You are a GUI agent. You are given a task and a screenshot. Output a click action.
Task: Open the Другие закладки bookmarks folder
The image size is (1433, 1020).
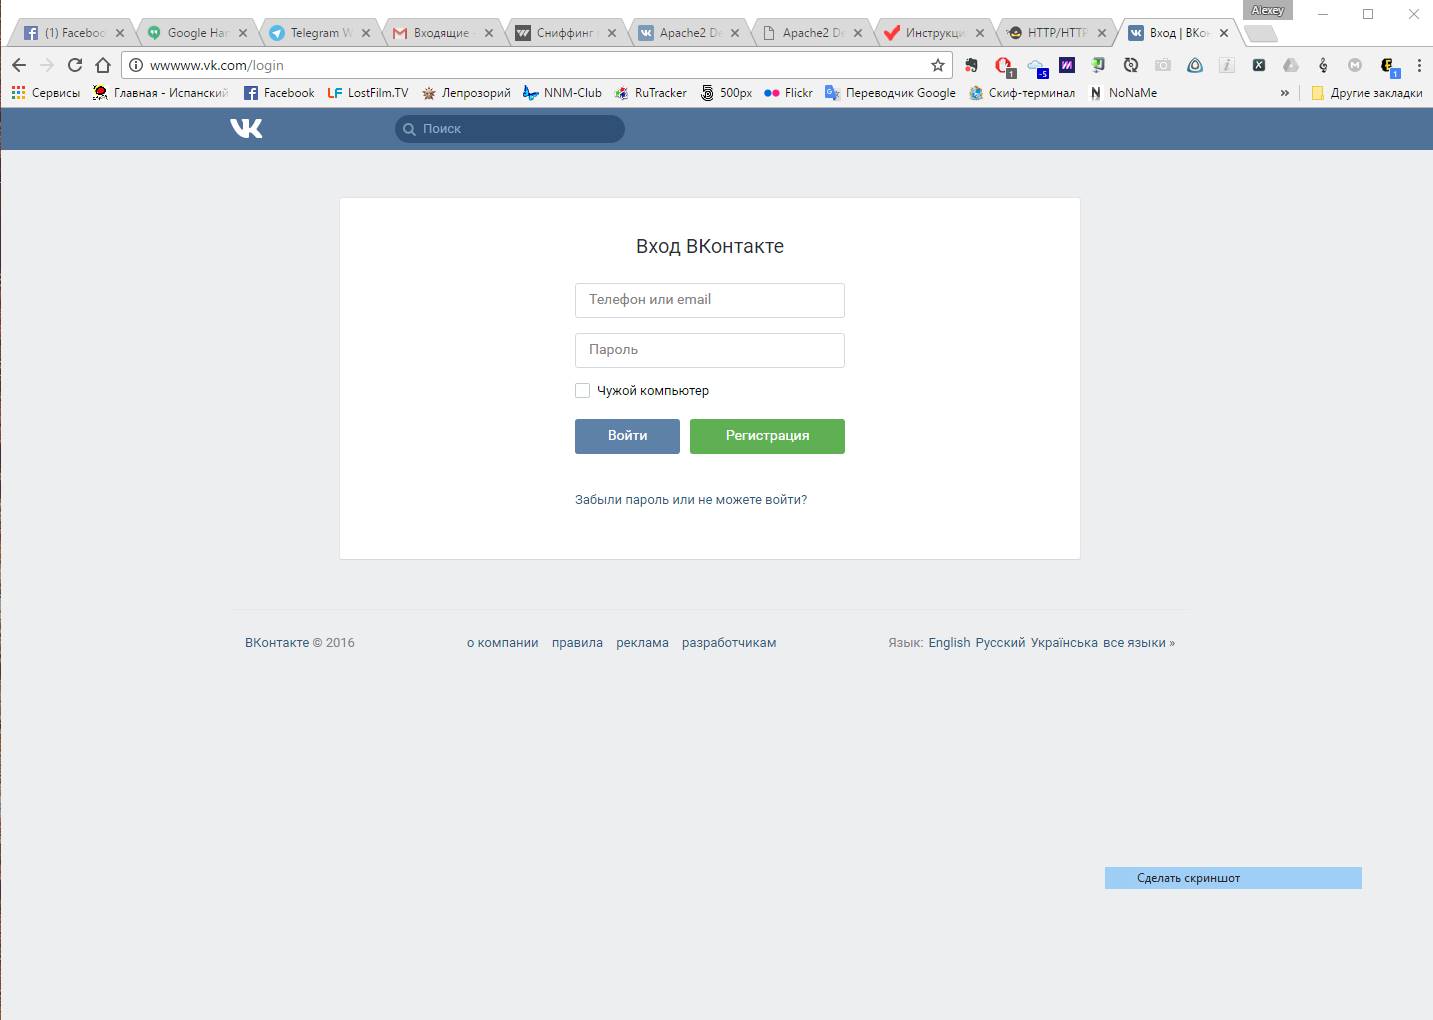(1366, 93)
